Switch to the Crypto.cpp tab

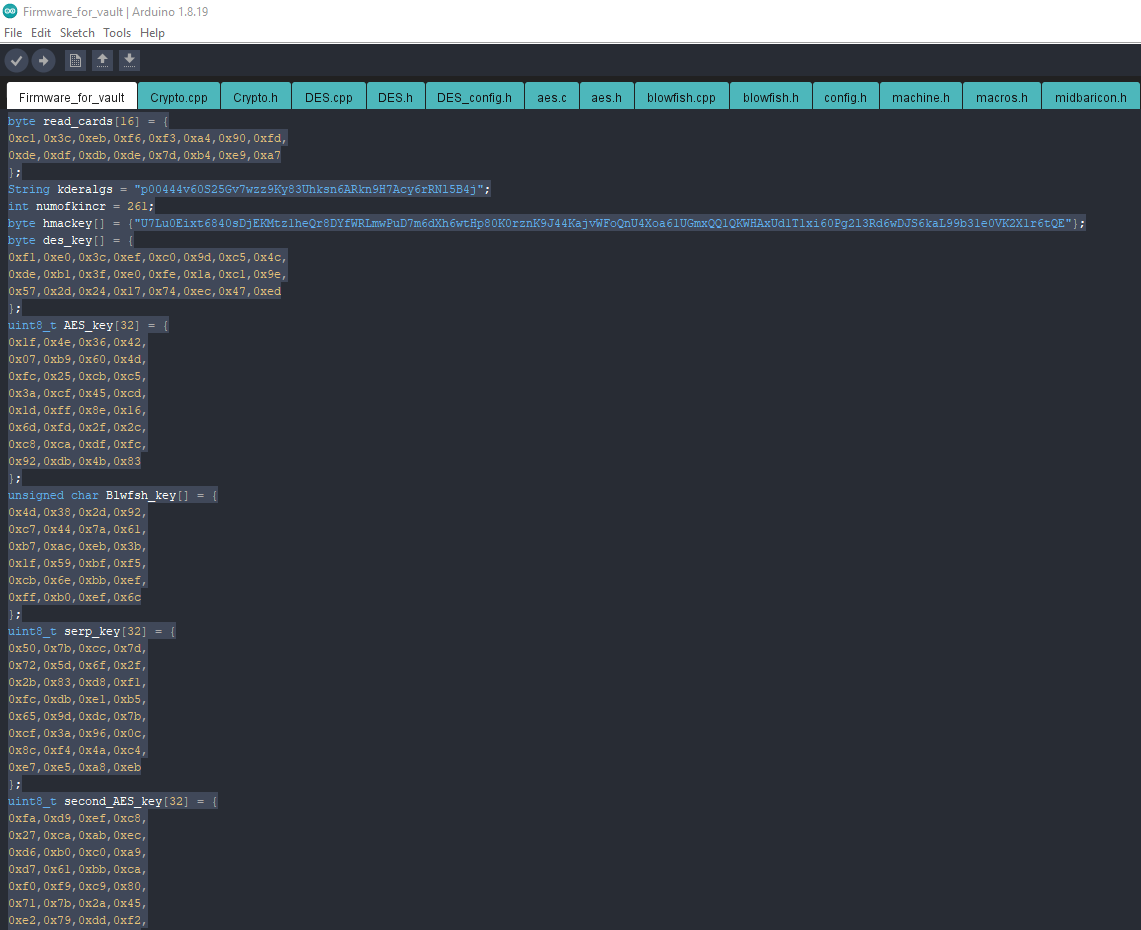pyautogui.click(x=179, y=97)
